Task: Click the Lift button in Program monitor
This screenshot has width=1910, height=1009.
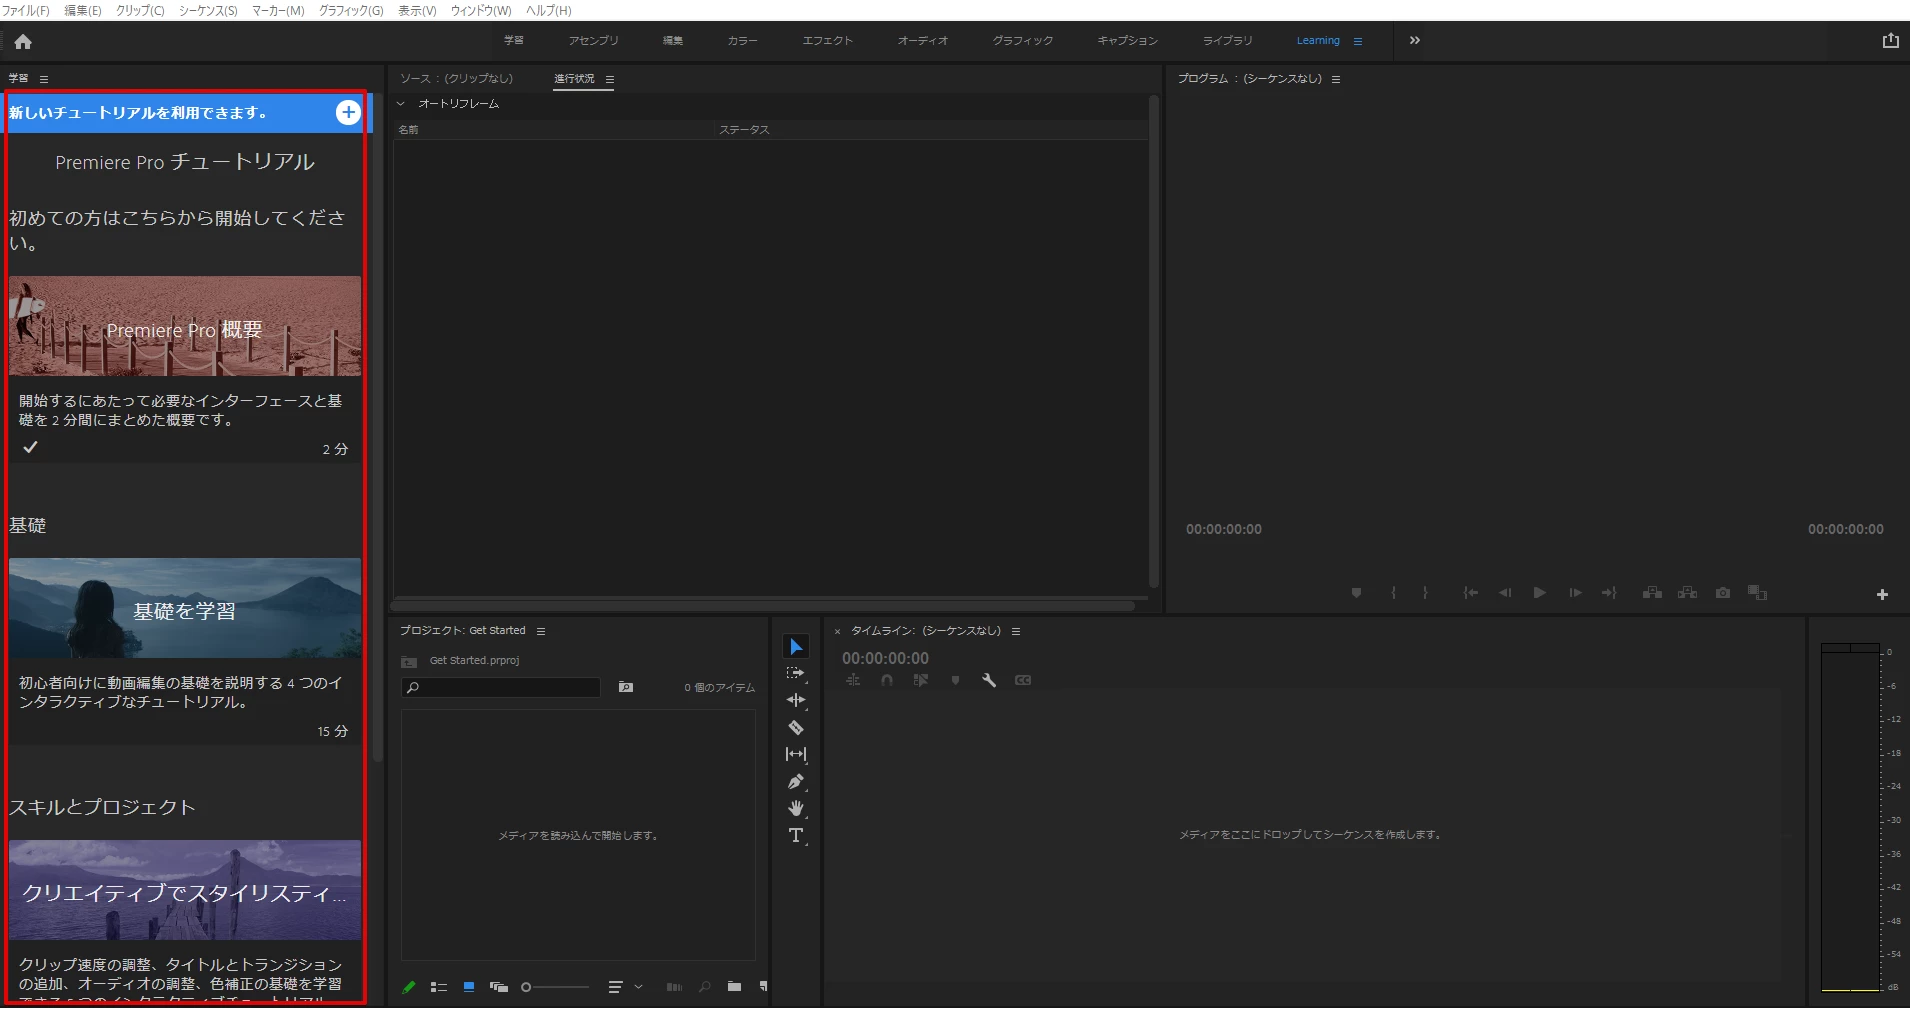Action: point(1652,593)
